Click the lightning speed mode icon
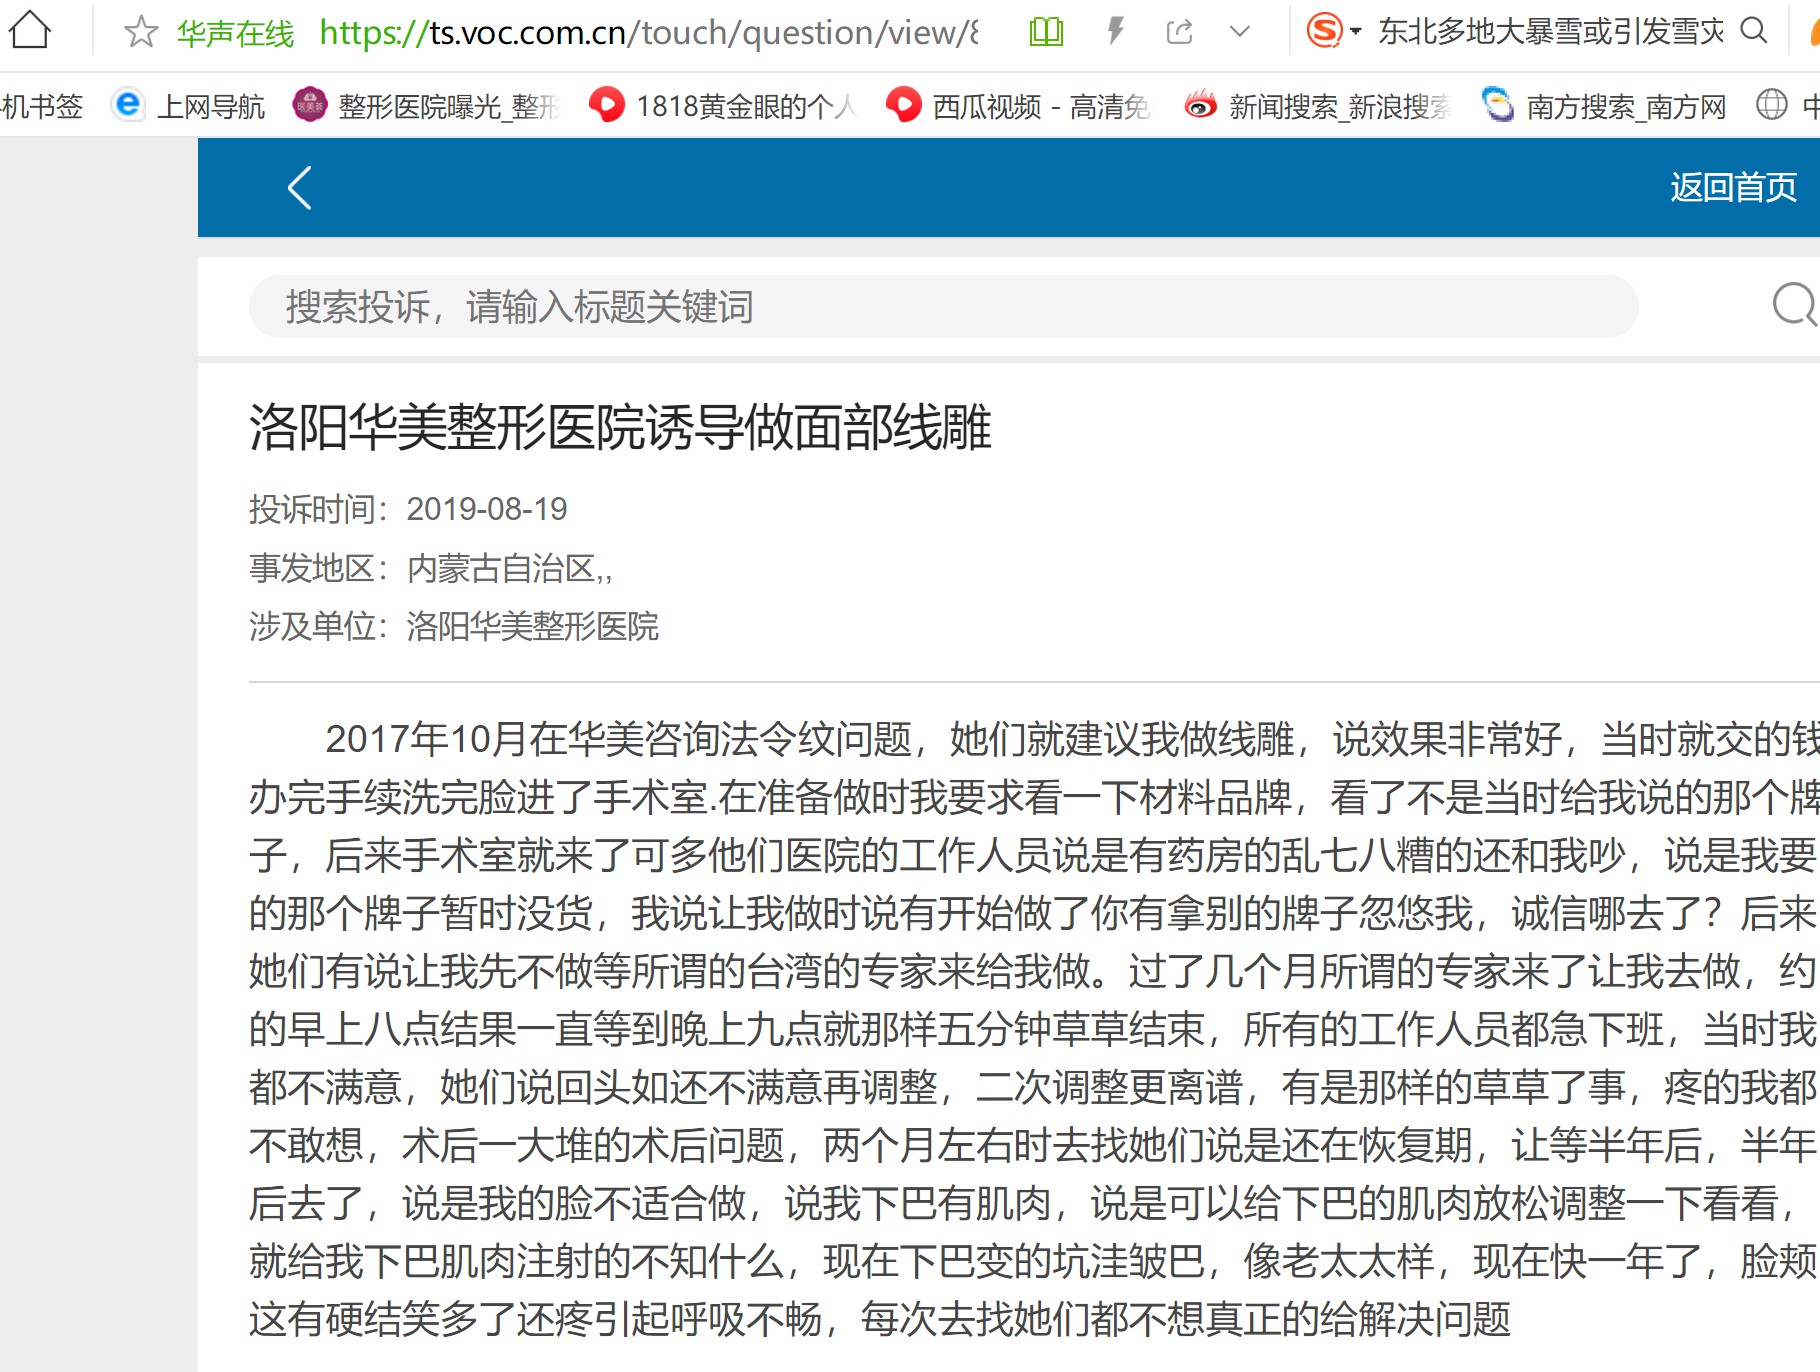Image resolution: width=1820 pixels, height=1372 pixels. [1116, 31]
